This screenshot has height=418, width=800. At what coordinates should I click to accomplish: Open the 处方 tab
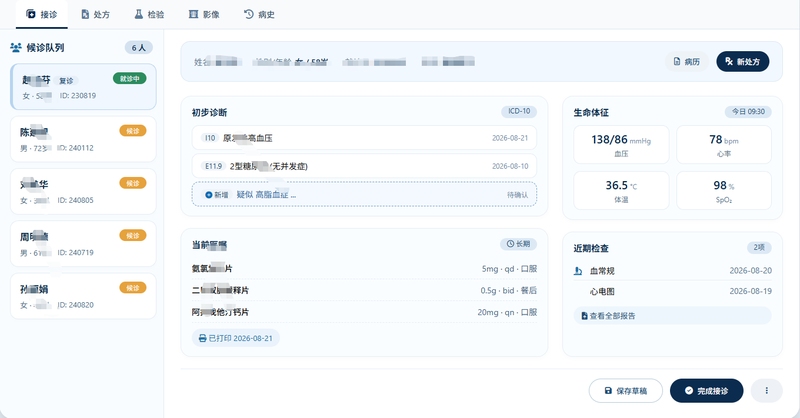(95, 14)
